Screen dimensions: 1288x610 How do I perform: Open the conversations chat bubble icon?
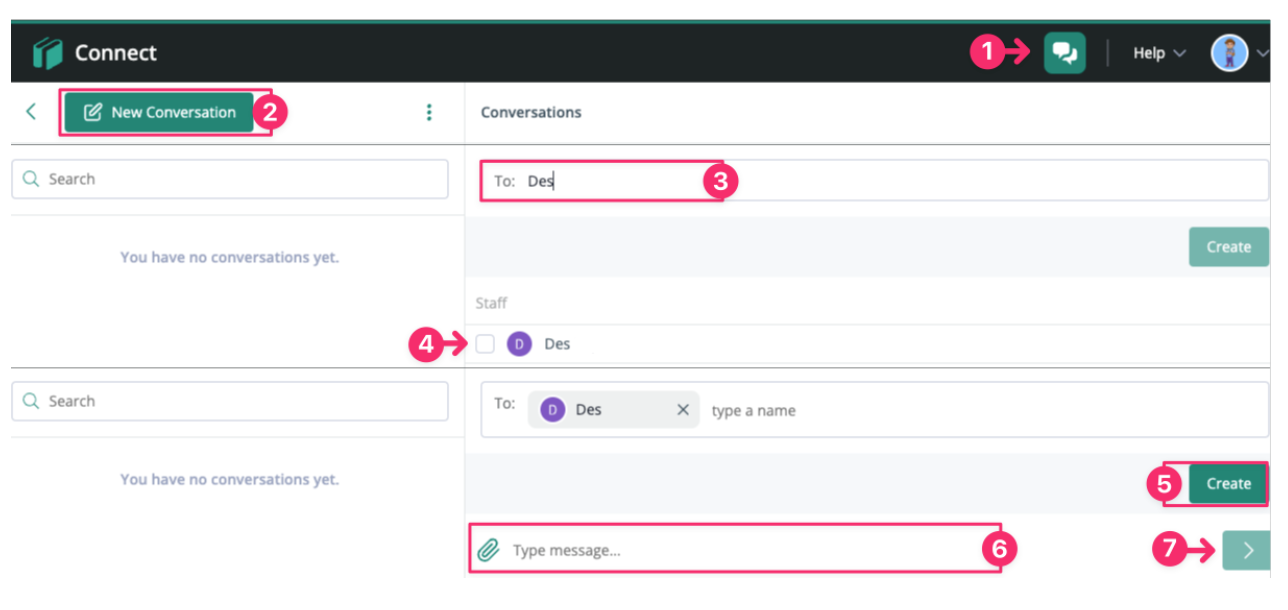tap(1064, 53)
